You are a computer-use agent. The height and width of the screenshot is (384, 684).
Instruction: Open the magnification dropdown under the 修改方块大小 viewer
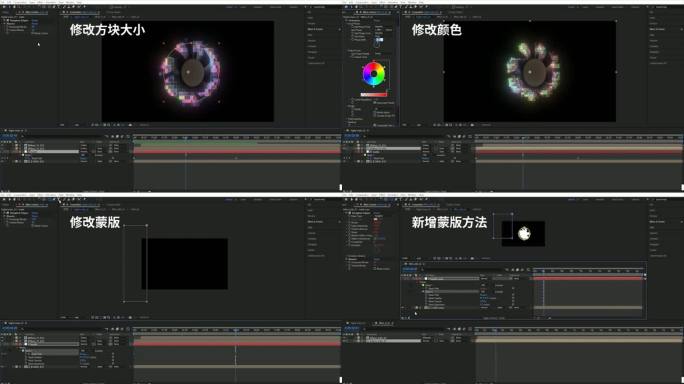[x=63, y=125]
